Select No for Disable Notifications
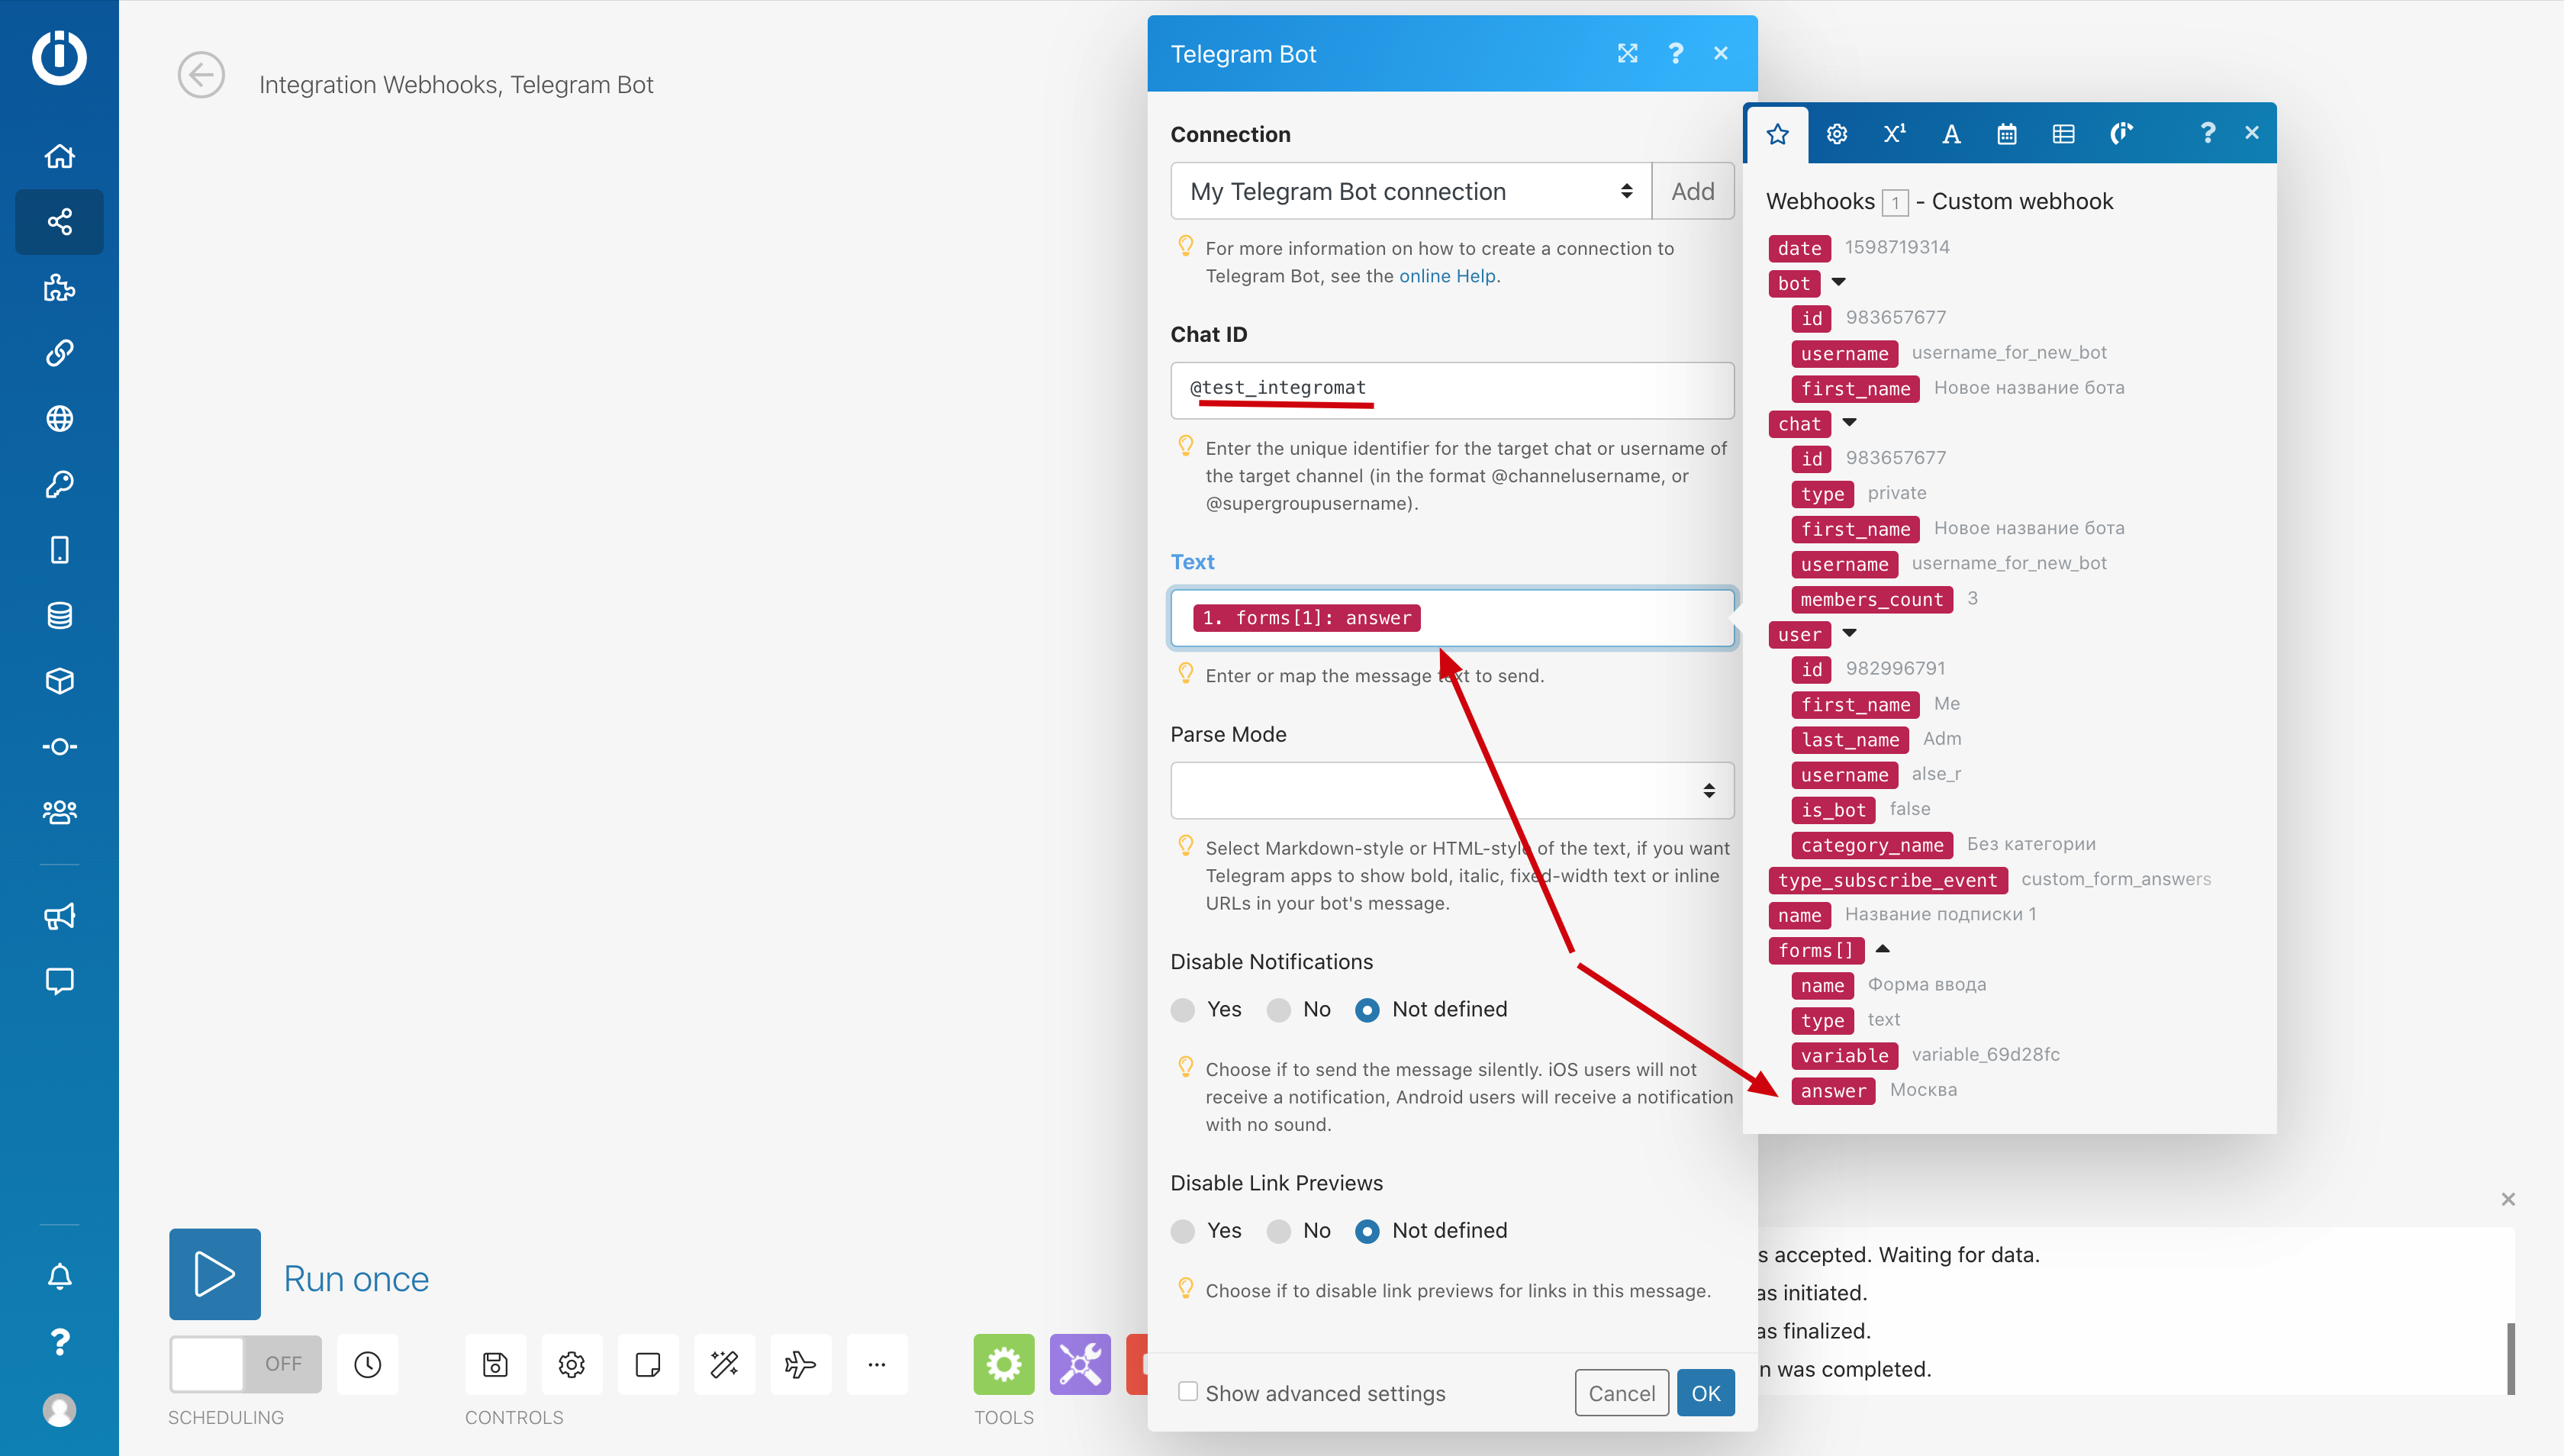The height and width of the screenshot is (1456, 2564). click(x=1279, y=1010)
